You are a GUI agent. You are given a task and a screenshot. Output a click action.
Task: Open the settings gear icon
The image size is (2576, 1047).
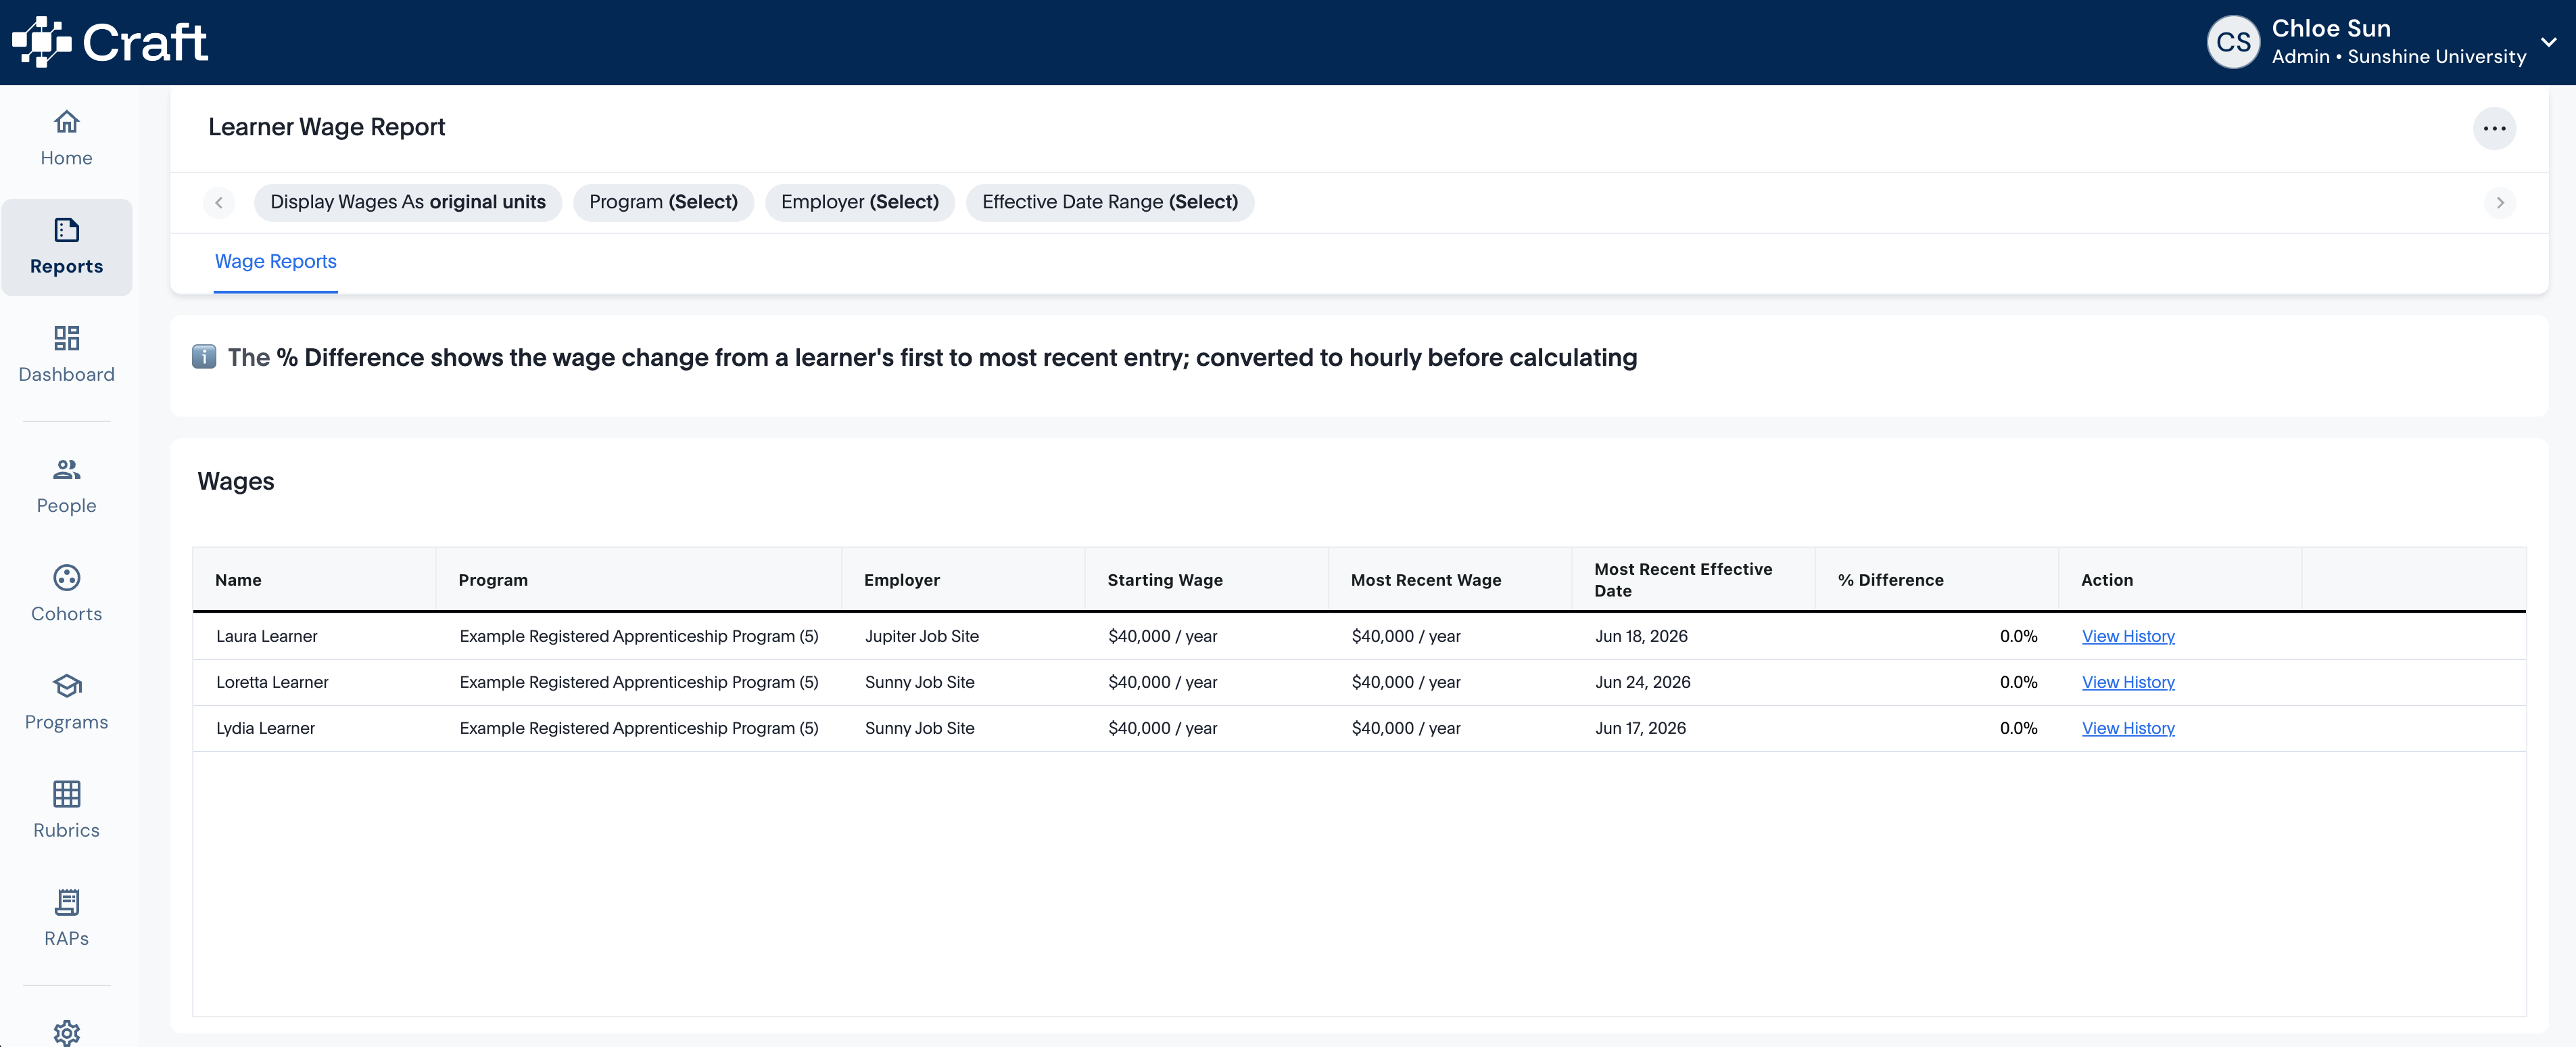pyautogui.click(x=66, y=1032)
